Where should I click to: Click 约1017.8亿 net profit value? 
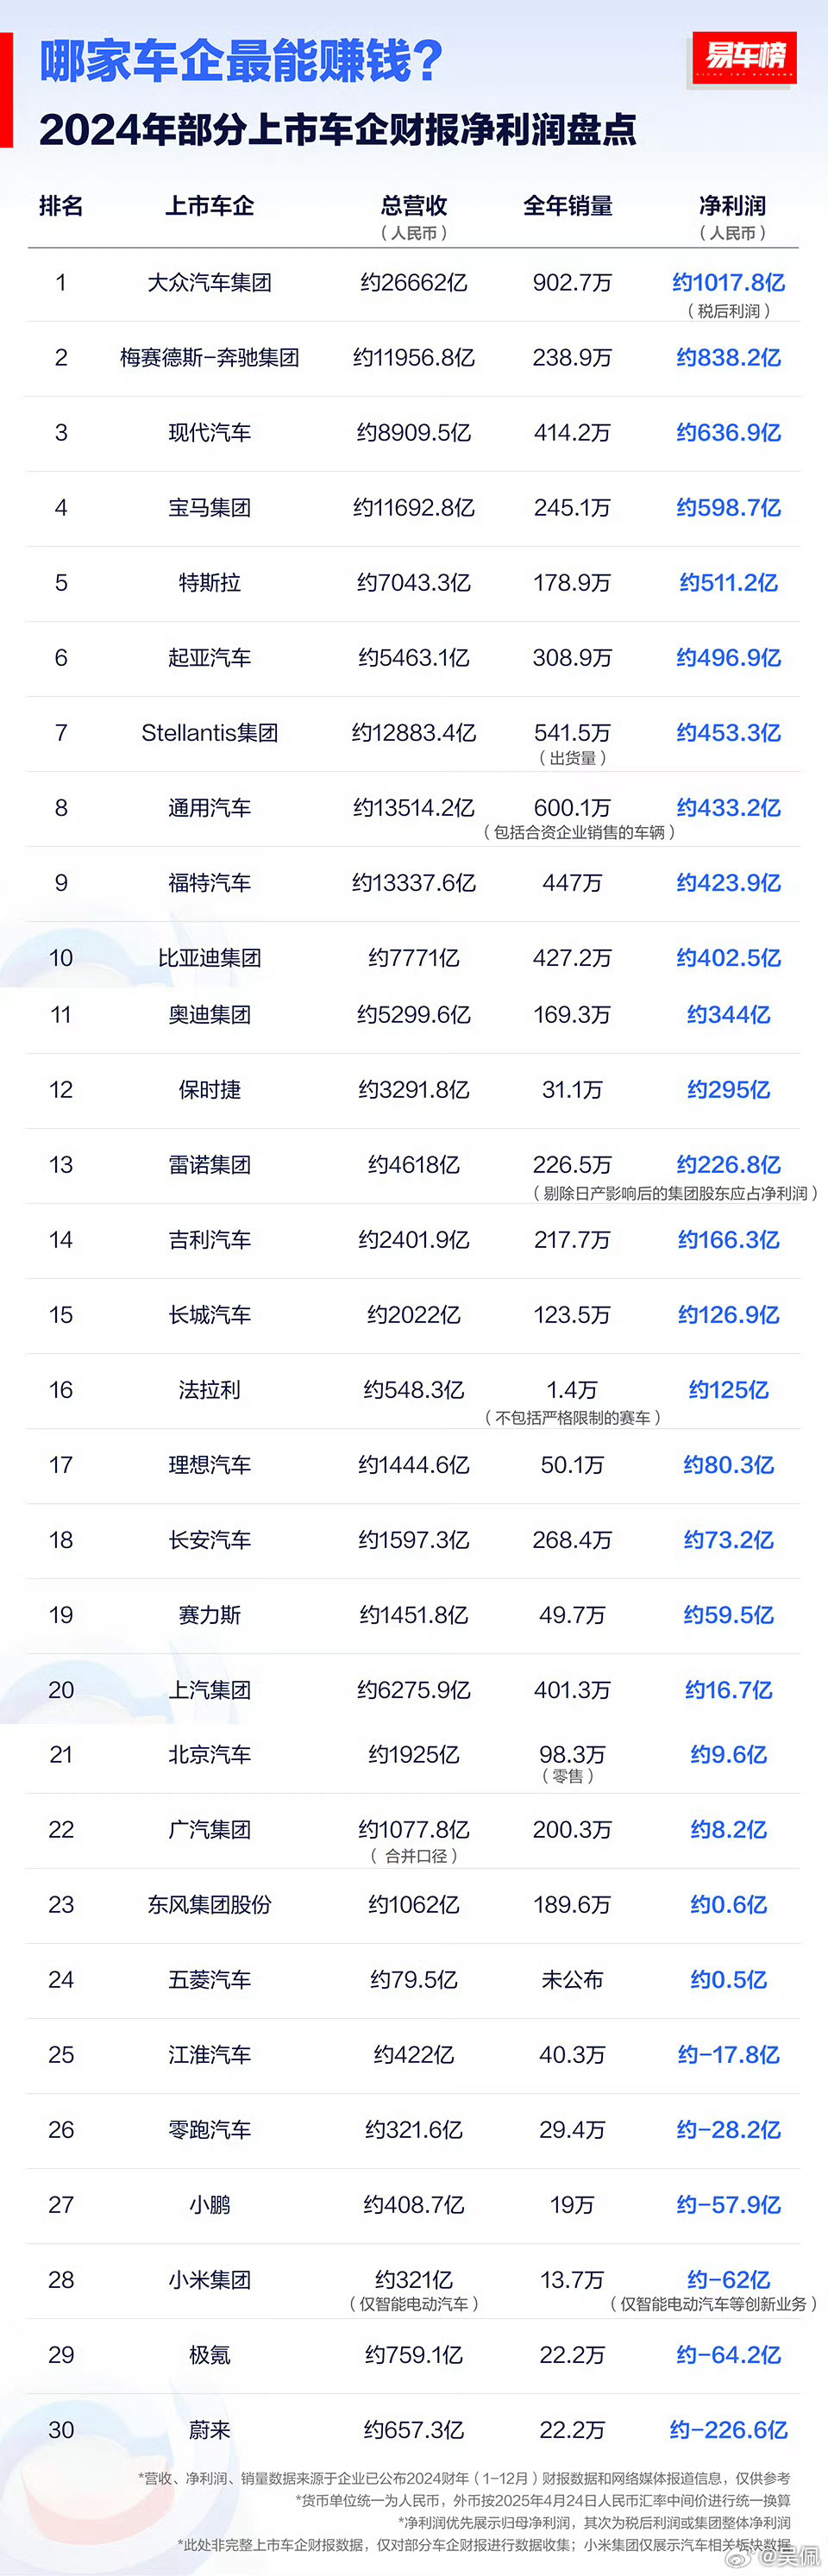pos(728,283)
